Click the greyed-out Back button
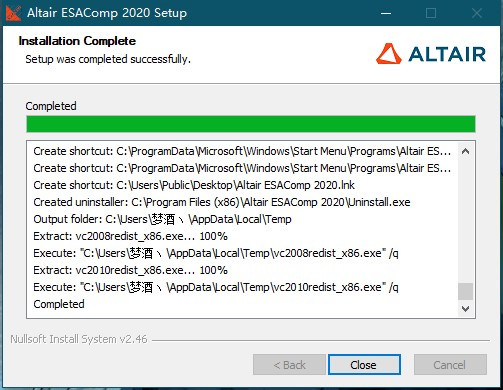 click(x=289, y=365)
